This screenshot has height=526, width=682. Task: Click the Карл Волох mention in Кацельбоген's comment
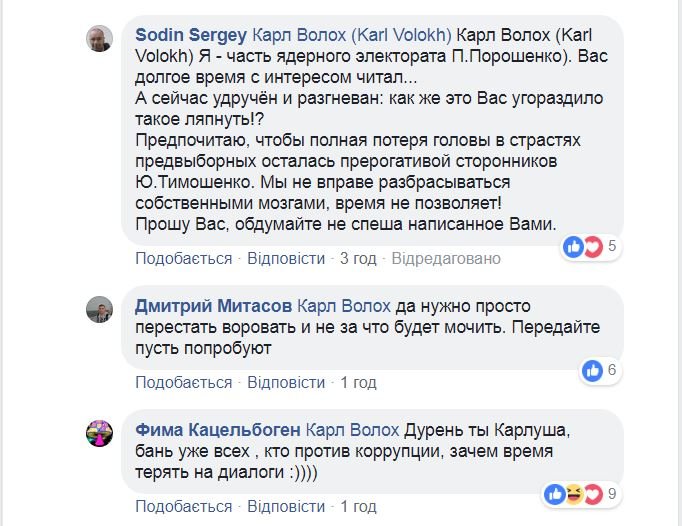(x=353, y=429)
